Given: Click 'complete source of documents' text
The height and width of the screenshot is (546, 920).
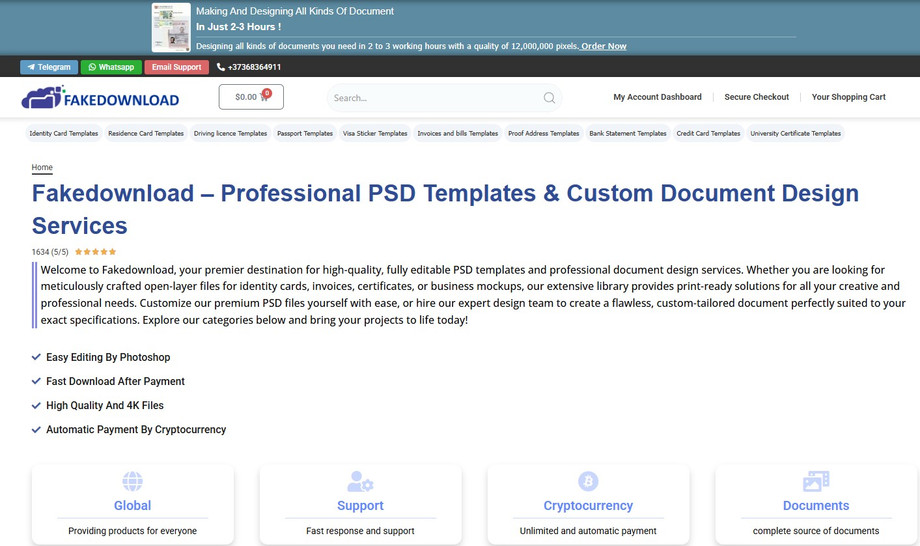Looking at the screenshot, I should [816, 531].
